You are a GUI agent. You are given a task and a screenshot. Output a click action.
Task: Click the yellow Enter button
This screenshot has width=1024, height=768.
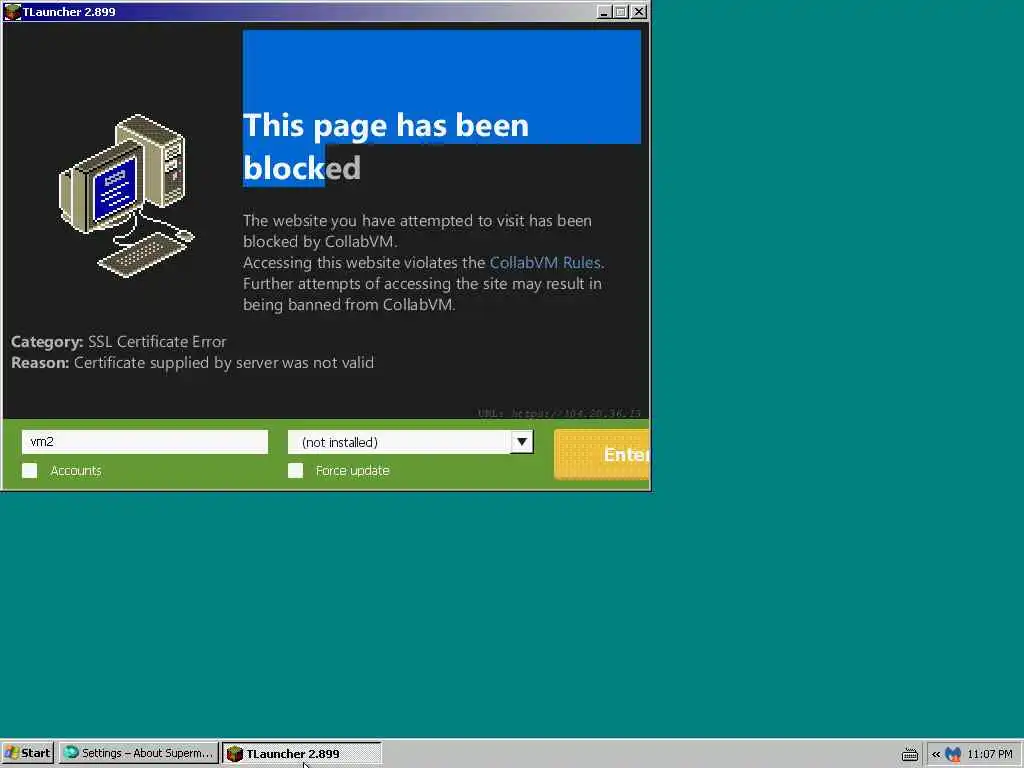pyautogui.click(x=601, y=455)
